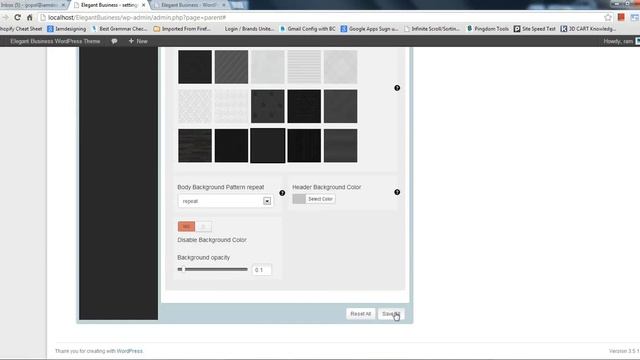Switch Disable Background Color toggle to off side
The image size is (640, 360).
[203, 227]
